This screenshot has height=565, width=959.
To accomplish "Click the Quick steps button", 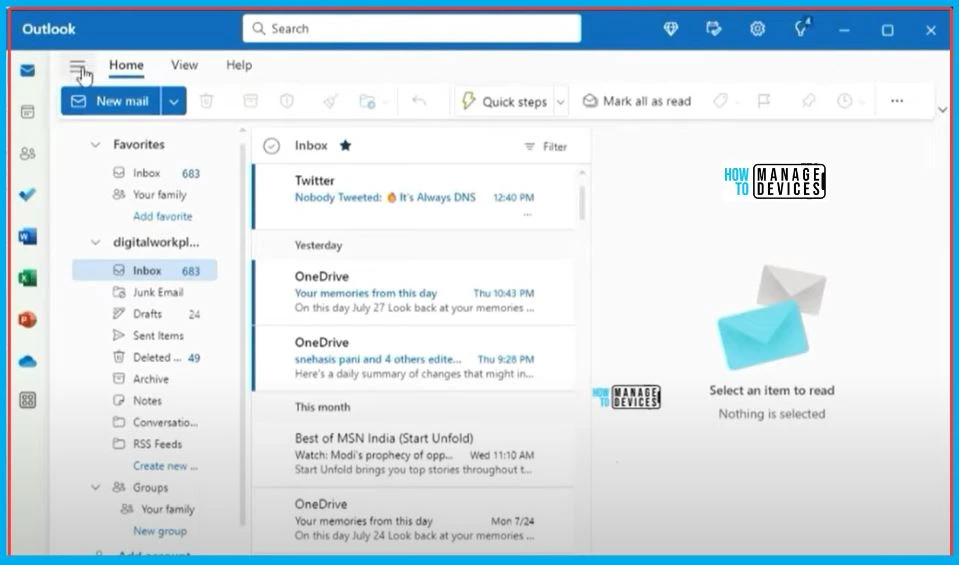I will click(x=505, y=102).
